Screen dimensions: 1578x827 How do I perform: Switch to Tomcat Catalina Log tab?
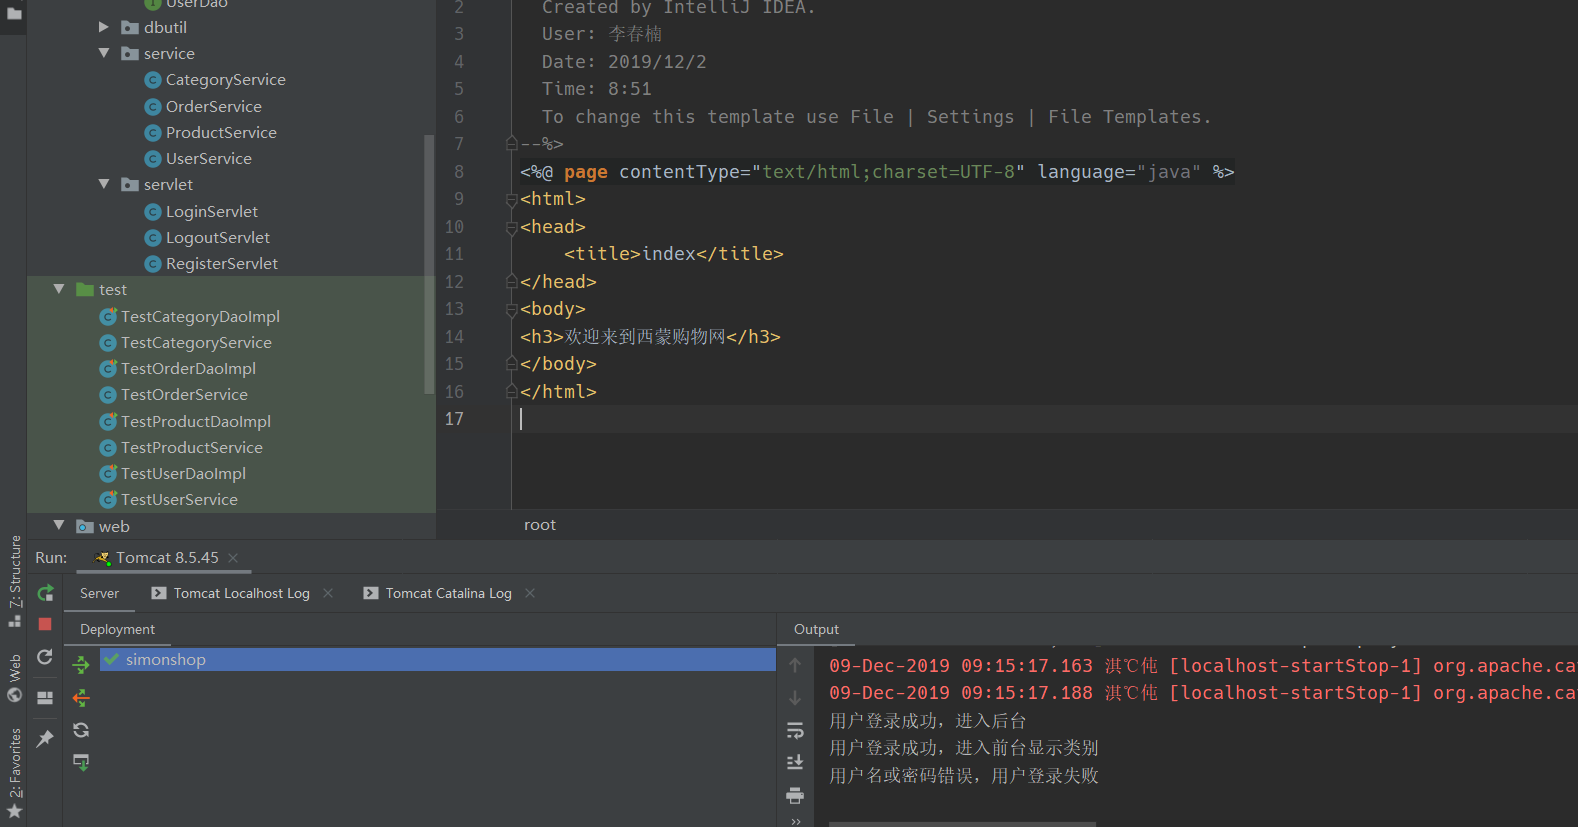(x=448, y=593)
